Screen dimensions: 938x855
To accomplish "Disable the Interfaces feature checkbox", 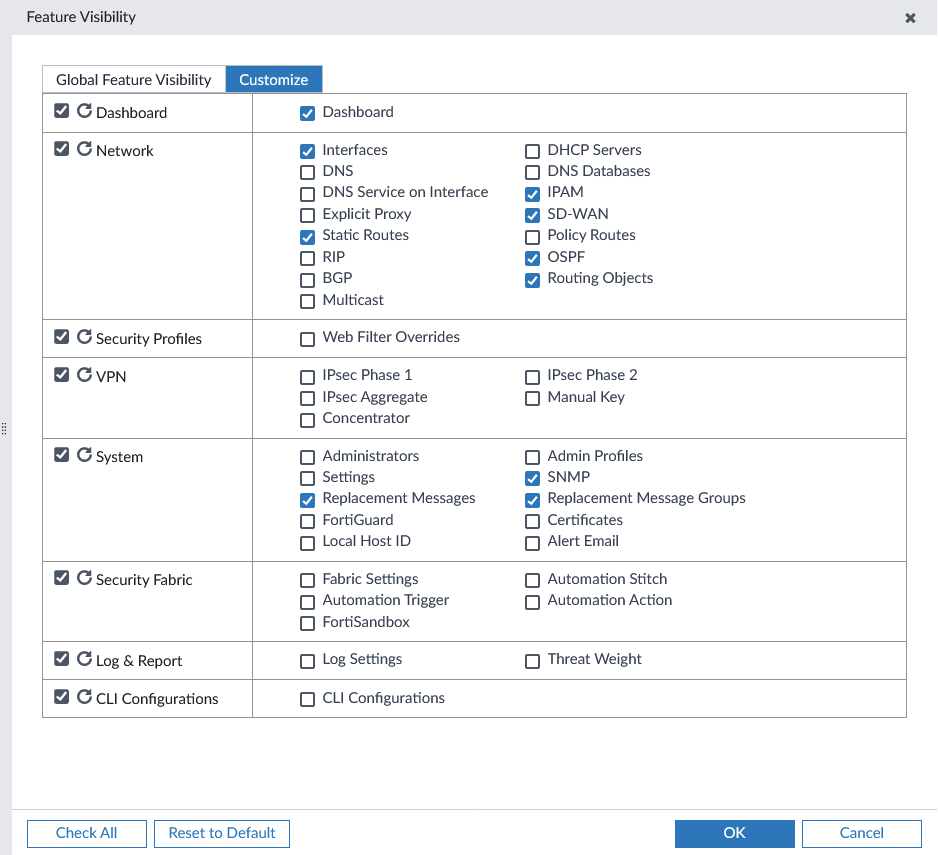I will pyautogui.click(x=307, y=151).
